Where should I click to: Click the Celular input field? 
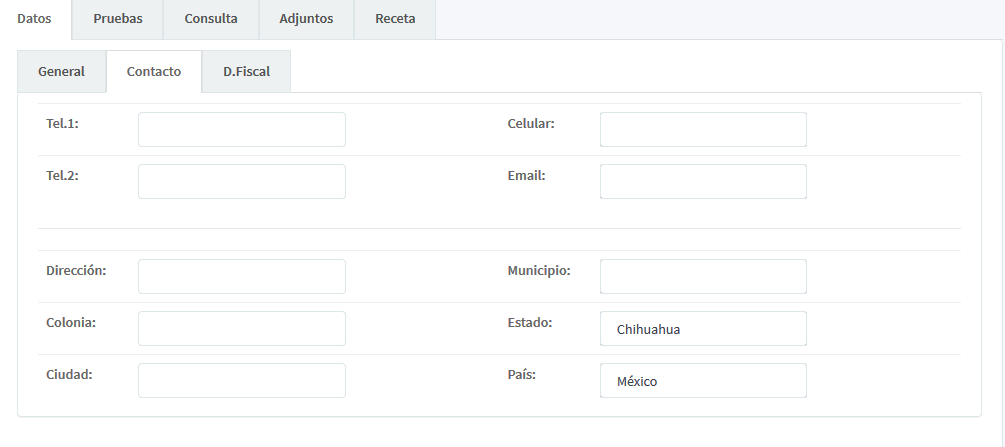point(703,130)
